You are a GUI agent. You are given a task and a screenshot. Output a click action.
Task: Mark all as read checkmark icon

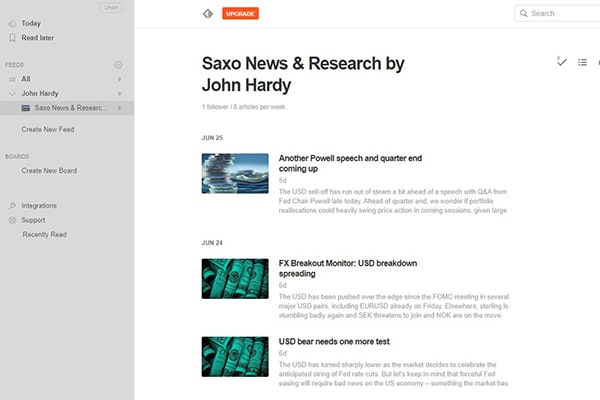pyautogui.click(x=561, y=62)
